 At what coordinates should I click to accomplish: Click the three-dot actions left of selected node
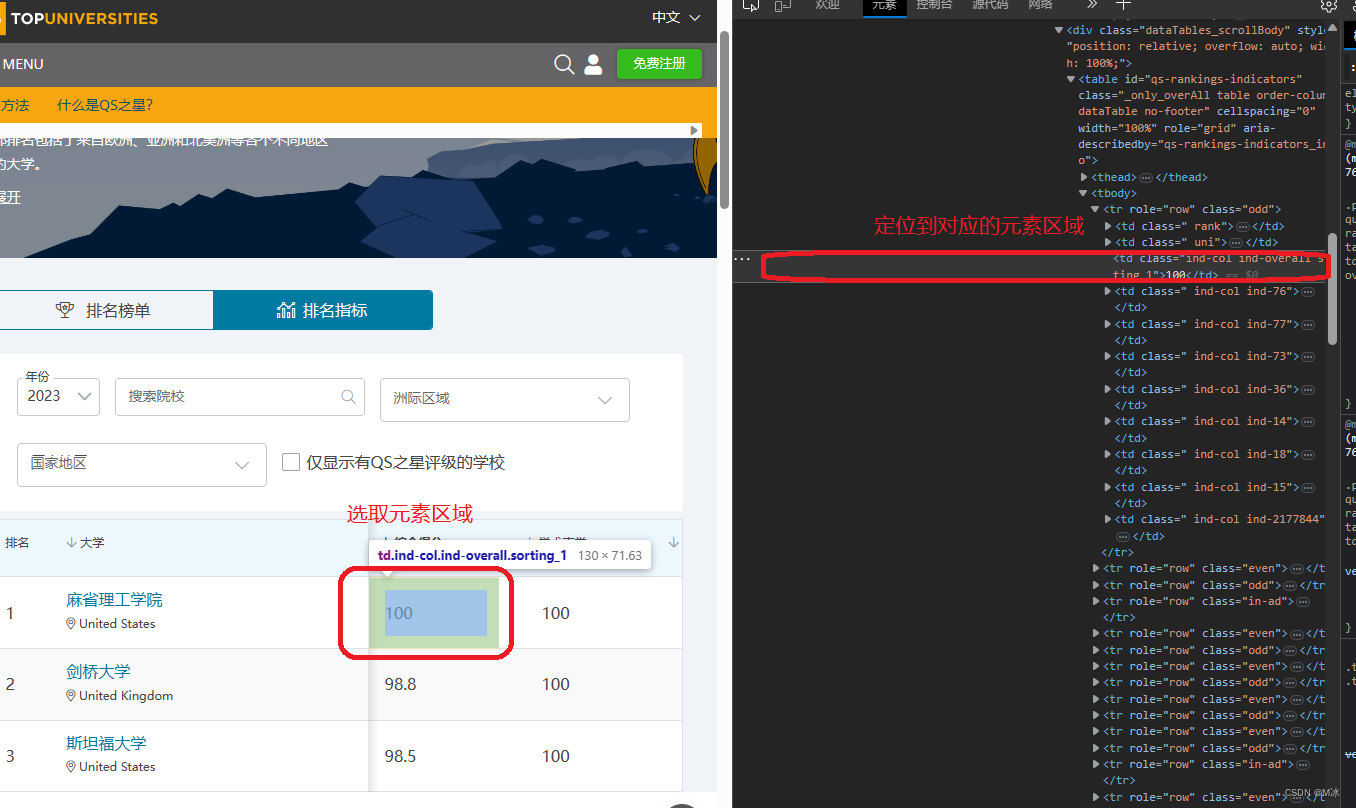[742, 258]
